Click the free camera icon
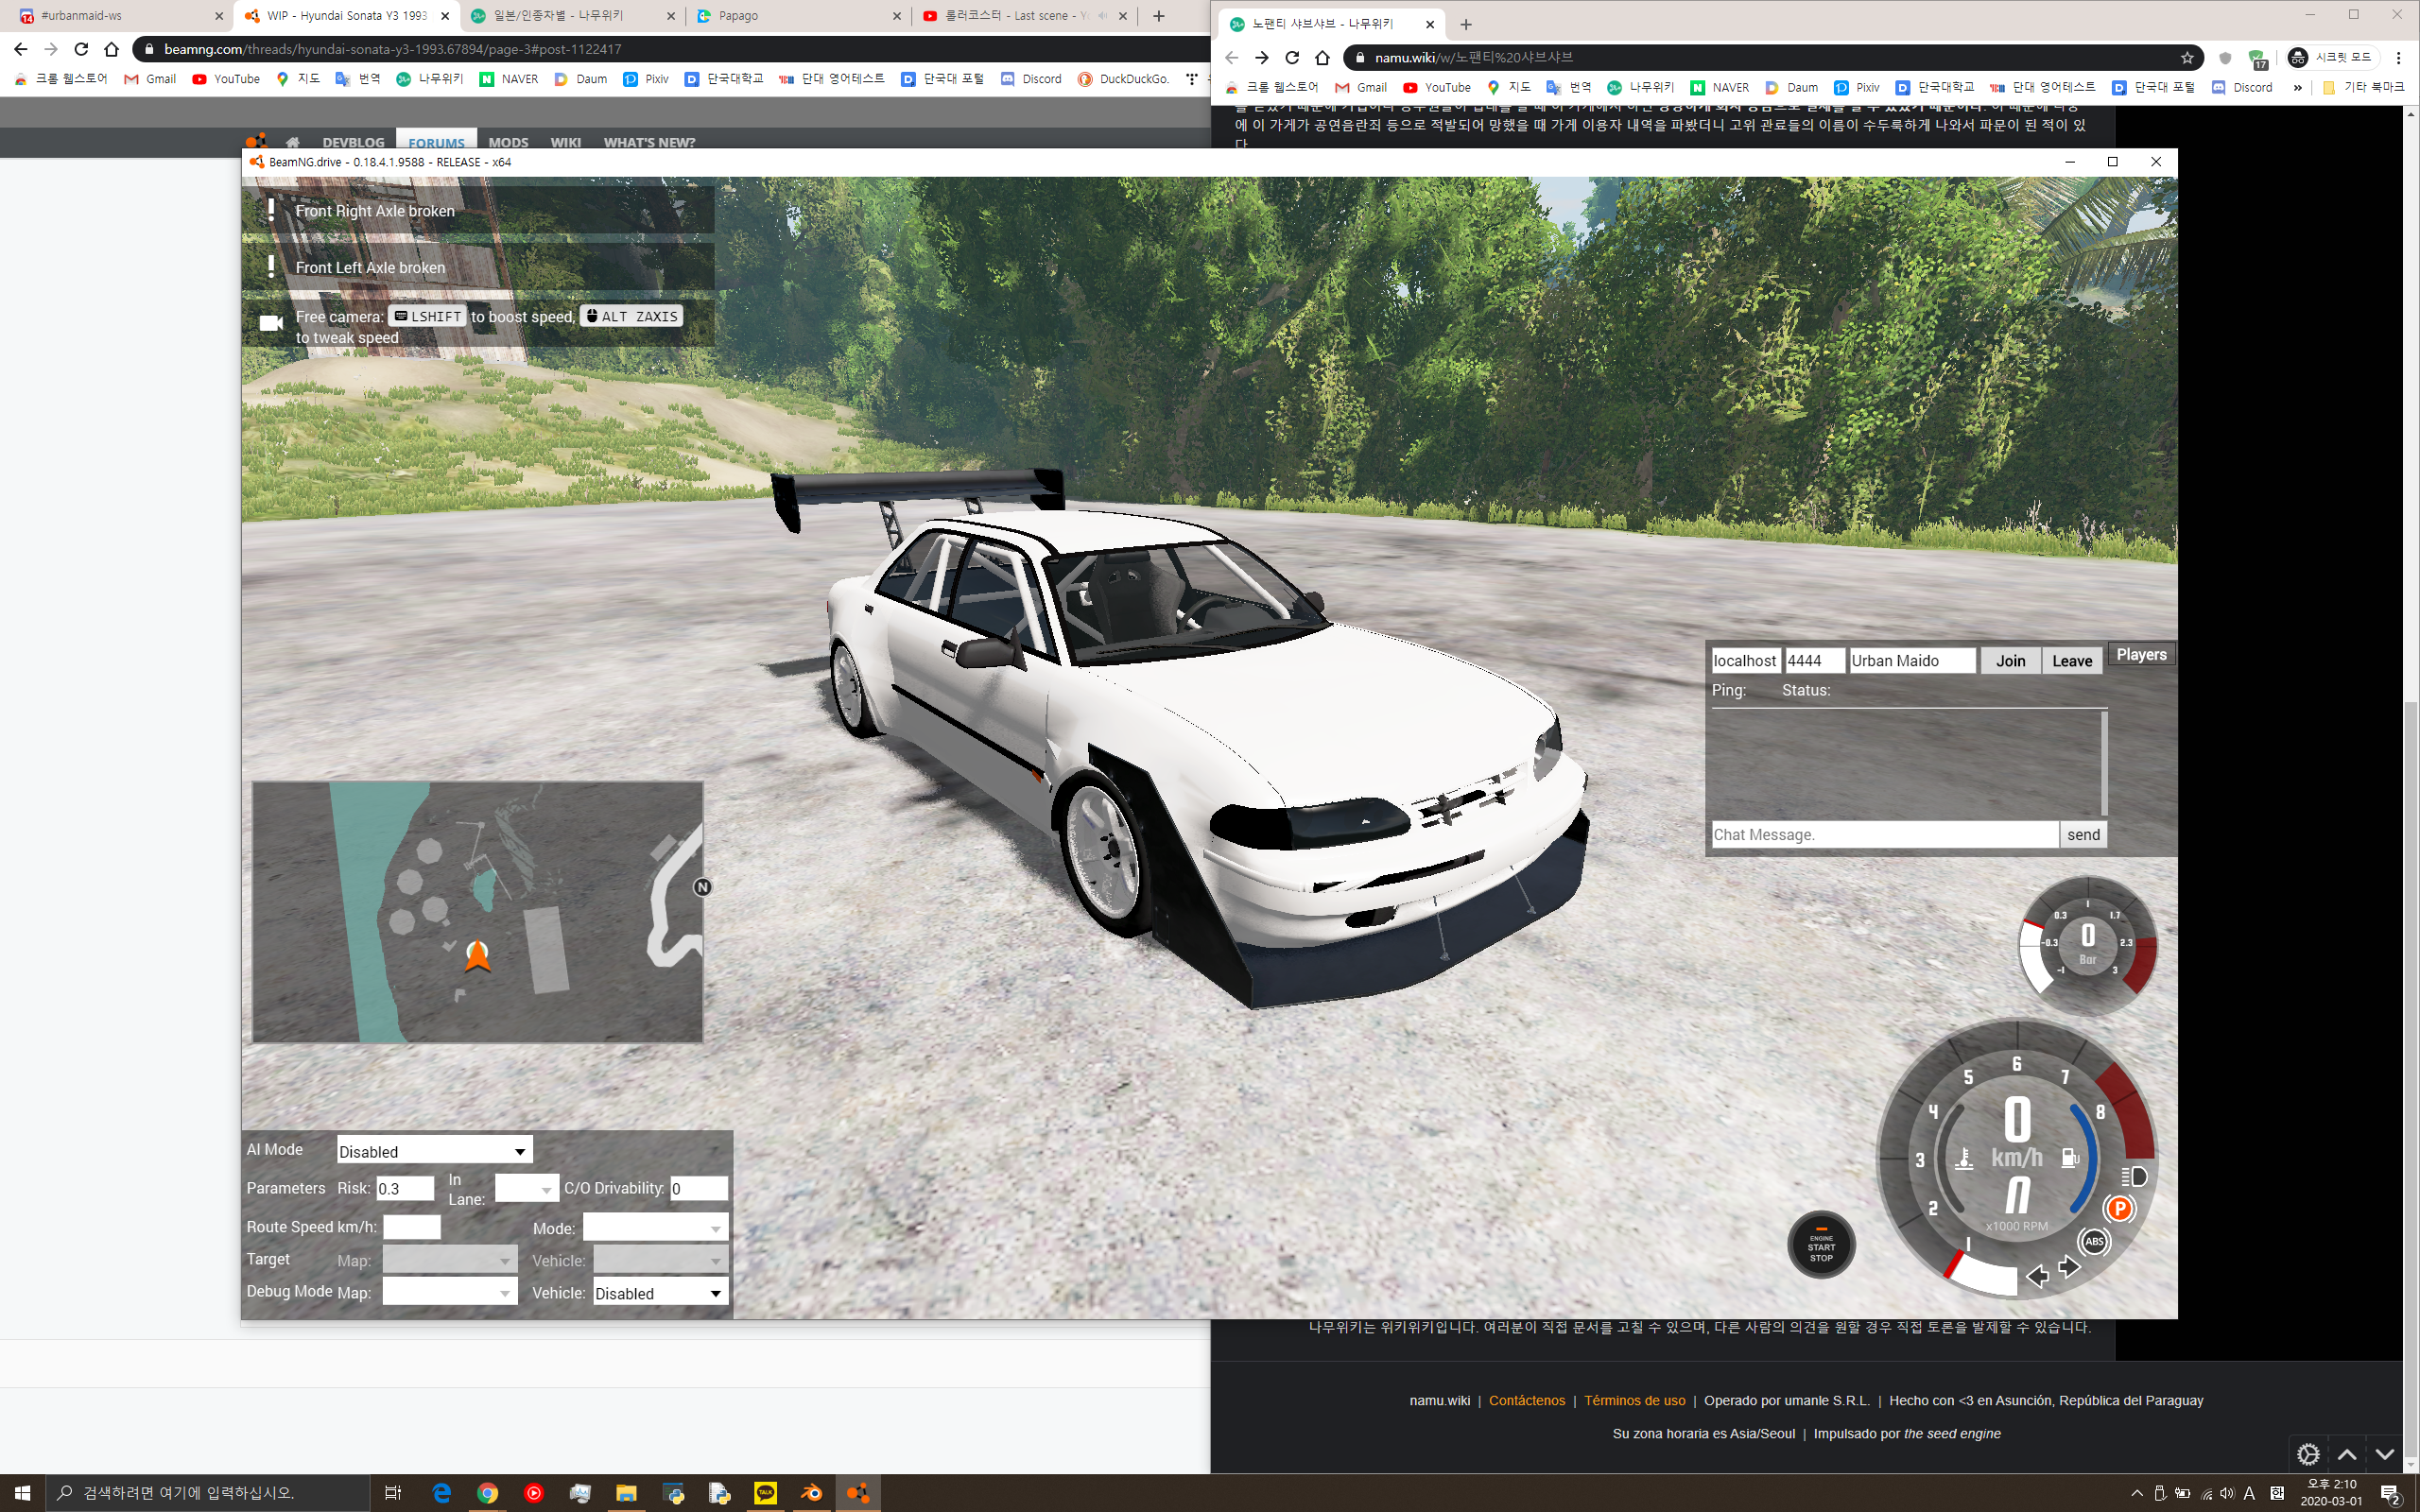2420x1512 pixels. click(270, 323)
